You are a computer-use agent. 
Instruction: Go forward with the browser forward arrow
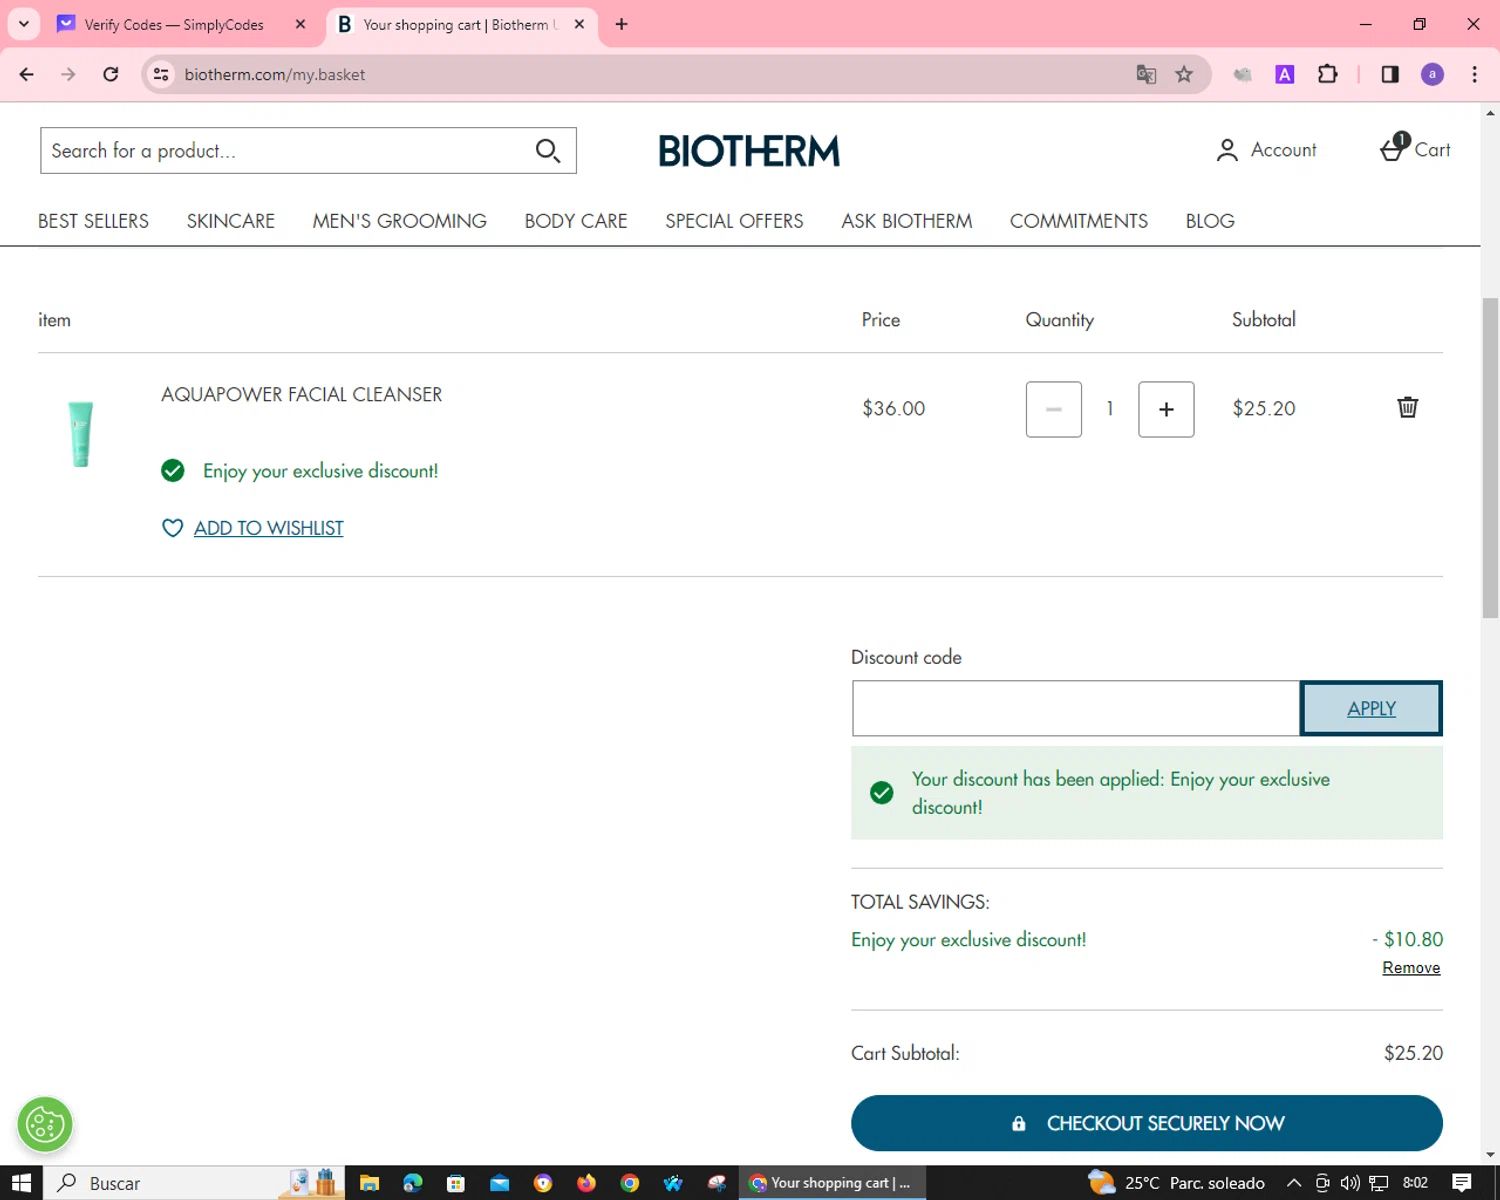[68, 74]
